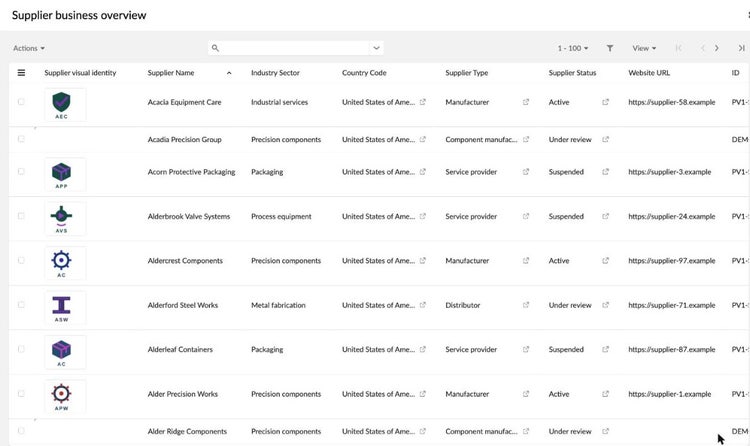Select the Alderbrook Valve Systems row checkbox
This screenshot has width=750, height=446.
pyautogui.click(x=21, y=216)
